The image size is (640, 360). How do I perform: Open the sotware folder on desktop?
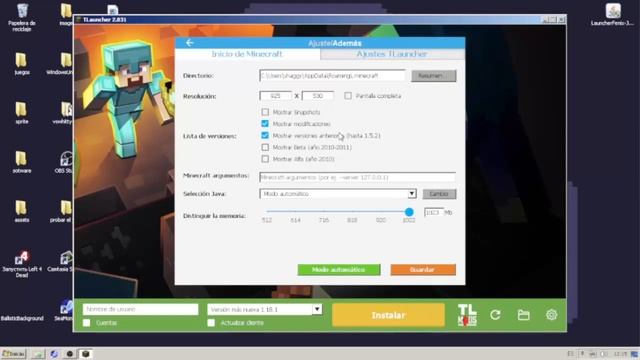[22, 162]
